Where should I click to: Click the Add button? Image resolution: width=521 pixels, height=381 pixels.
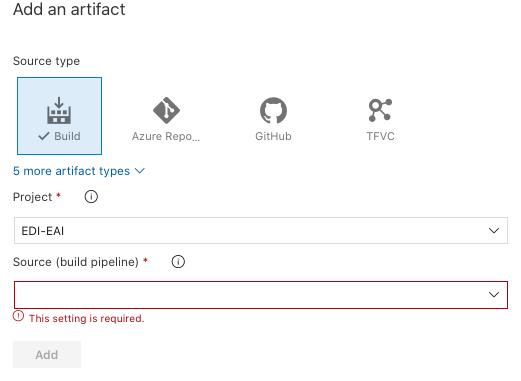(x=47, y=354)
